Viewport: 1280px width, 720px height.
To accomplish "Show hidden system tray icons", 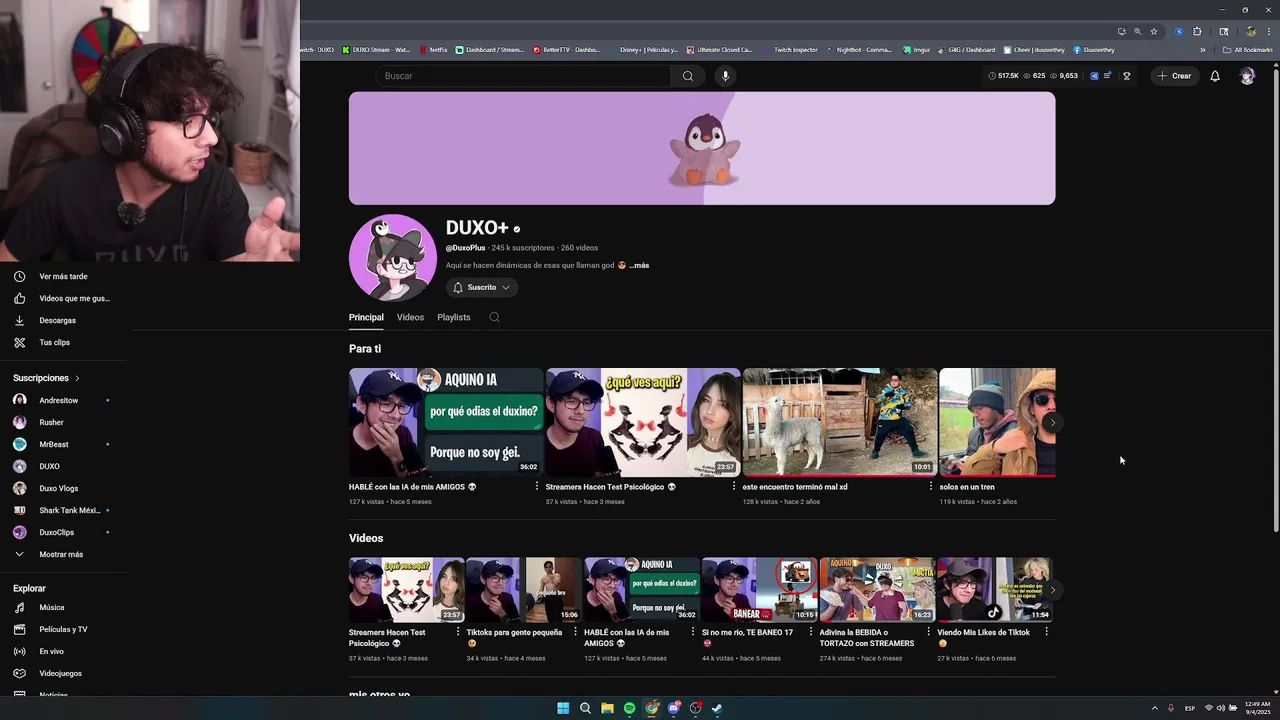I will pyautogui.click(x=1154, y=708).
